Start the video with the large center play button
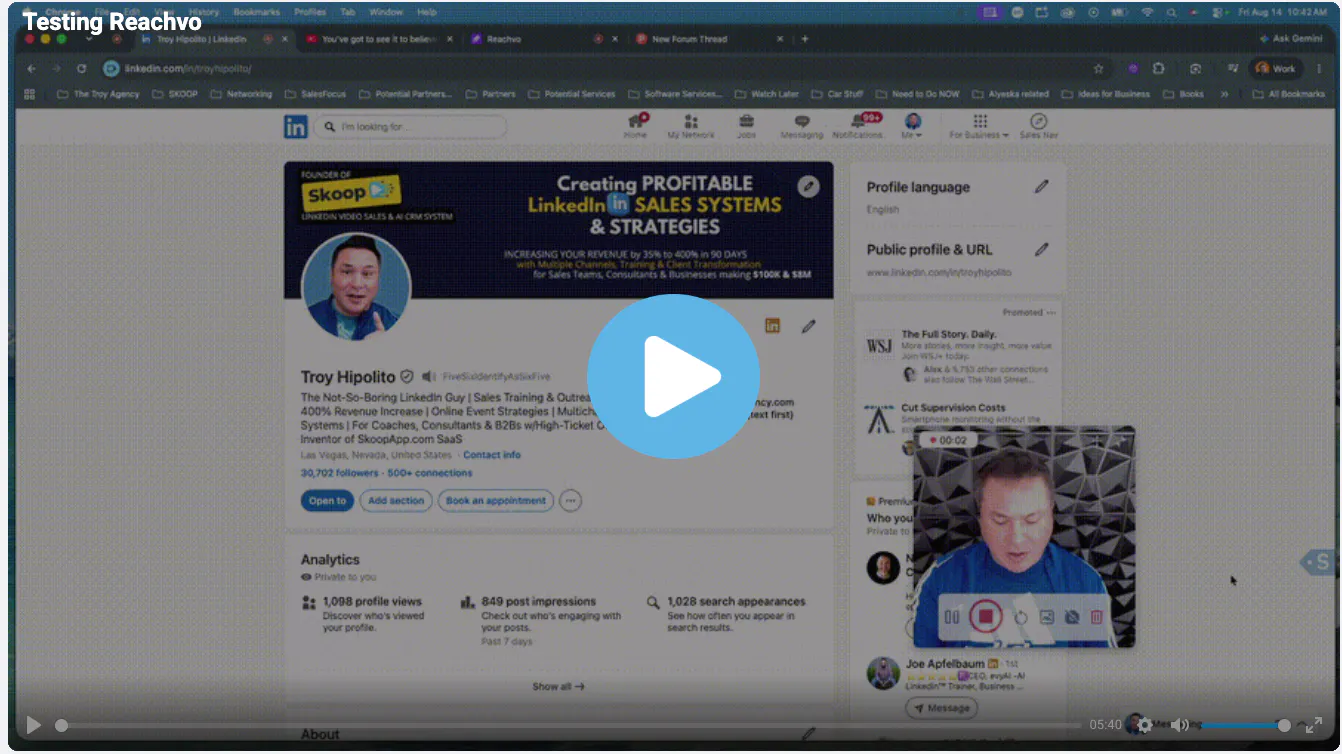Screen dimensions: 1342x754 (673, 377)
